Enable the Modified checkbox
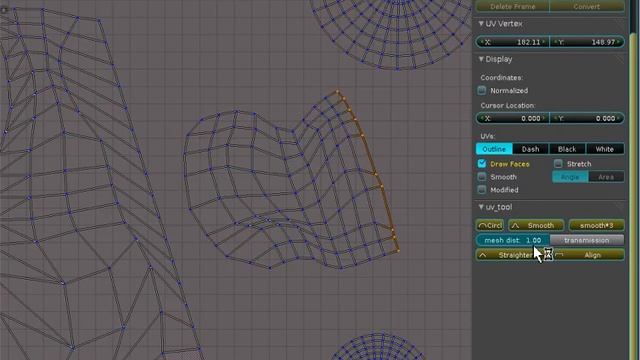 [482, 190]
